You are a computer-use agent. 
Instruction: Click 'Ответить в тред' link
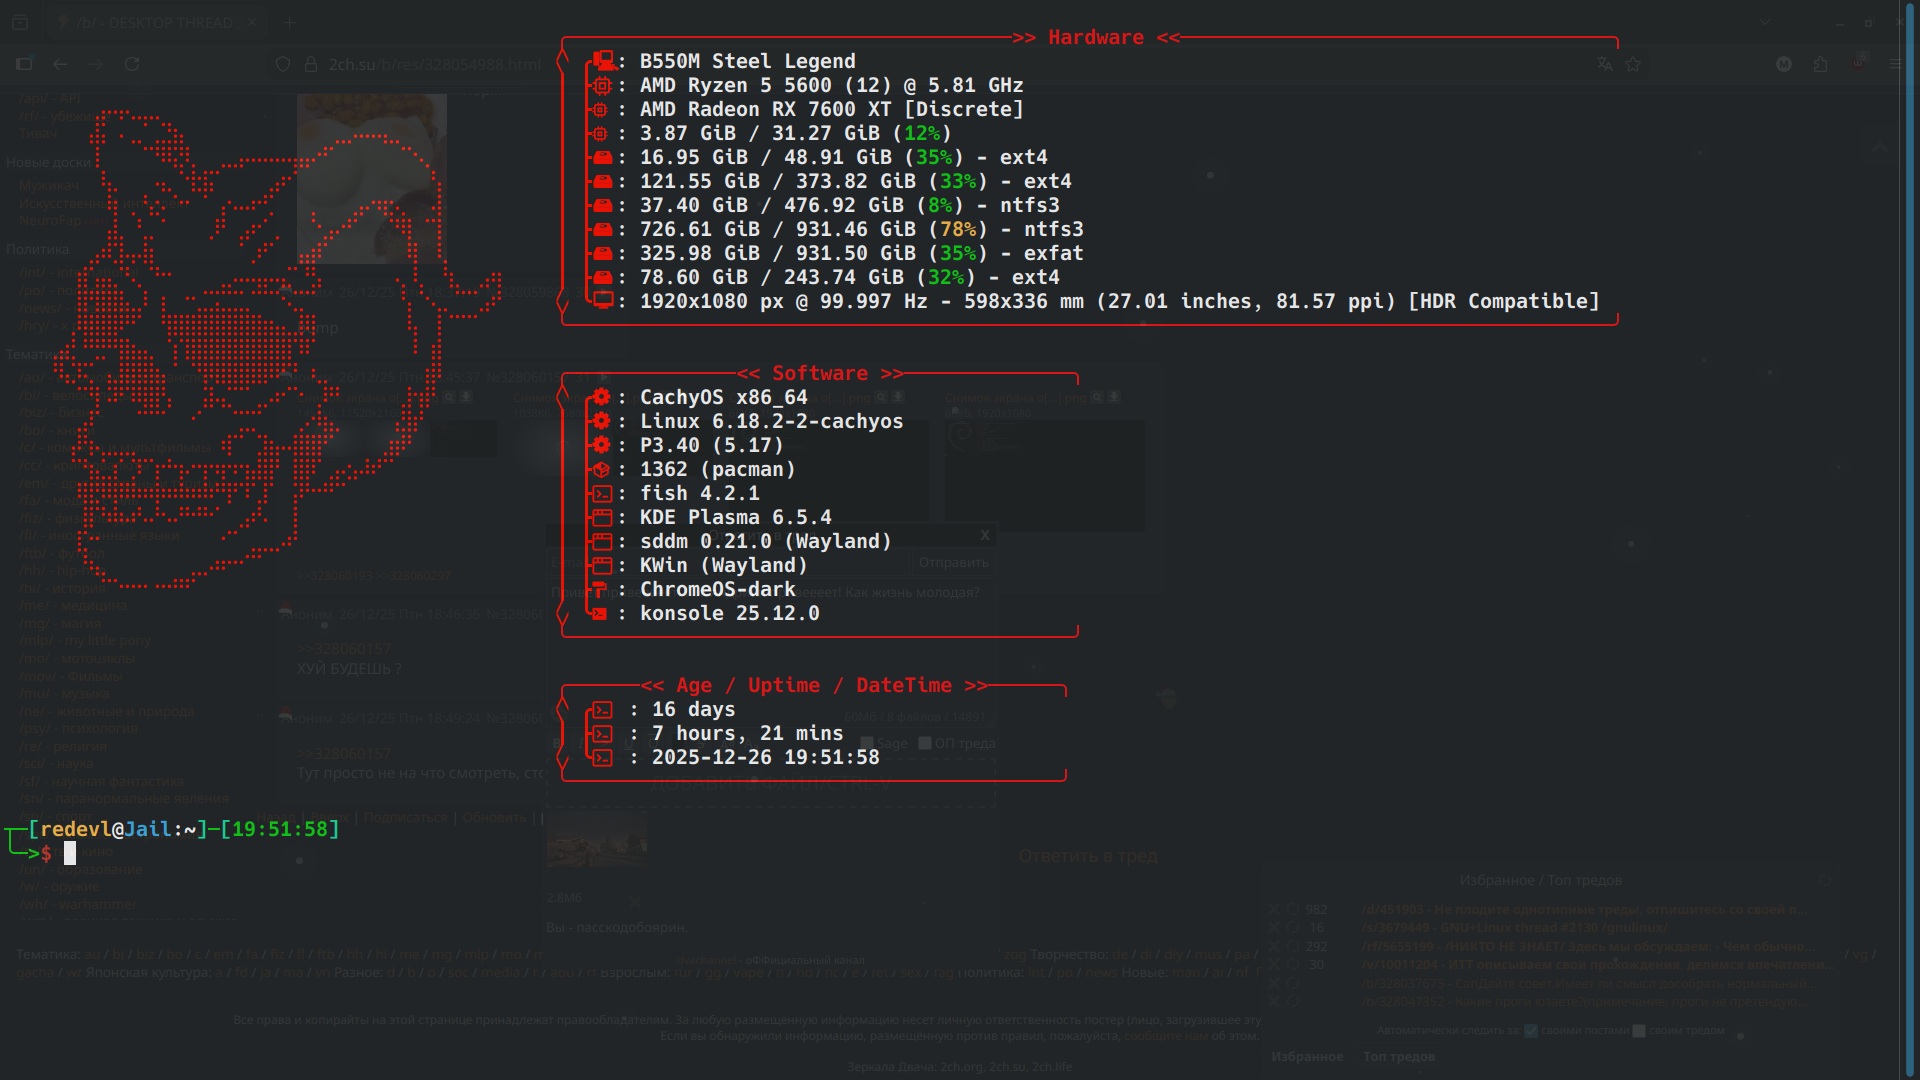coord(1088,856)
